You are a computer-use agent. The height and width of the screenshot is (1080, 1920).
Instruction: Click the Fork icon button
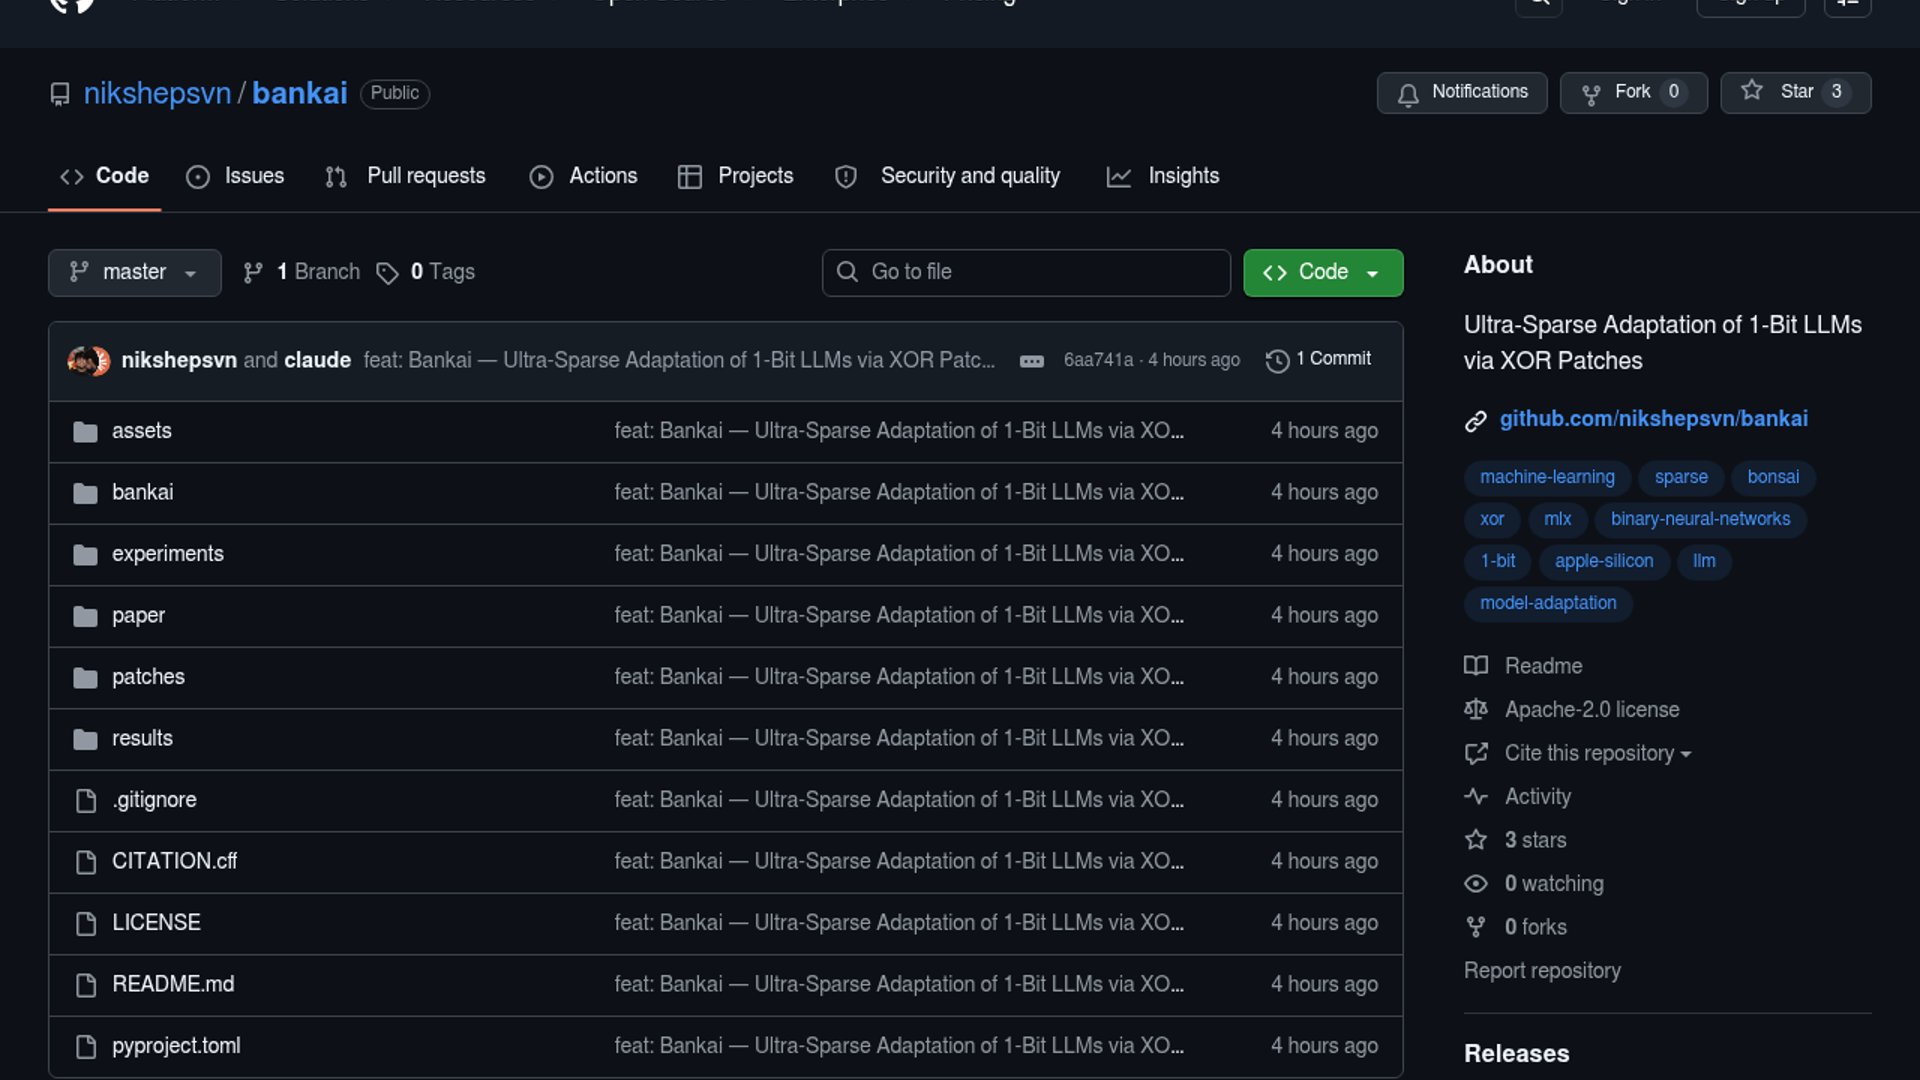coord(1591,94)
